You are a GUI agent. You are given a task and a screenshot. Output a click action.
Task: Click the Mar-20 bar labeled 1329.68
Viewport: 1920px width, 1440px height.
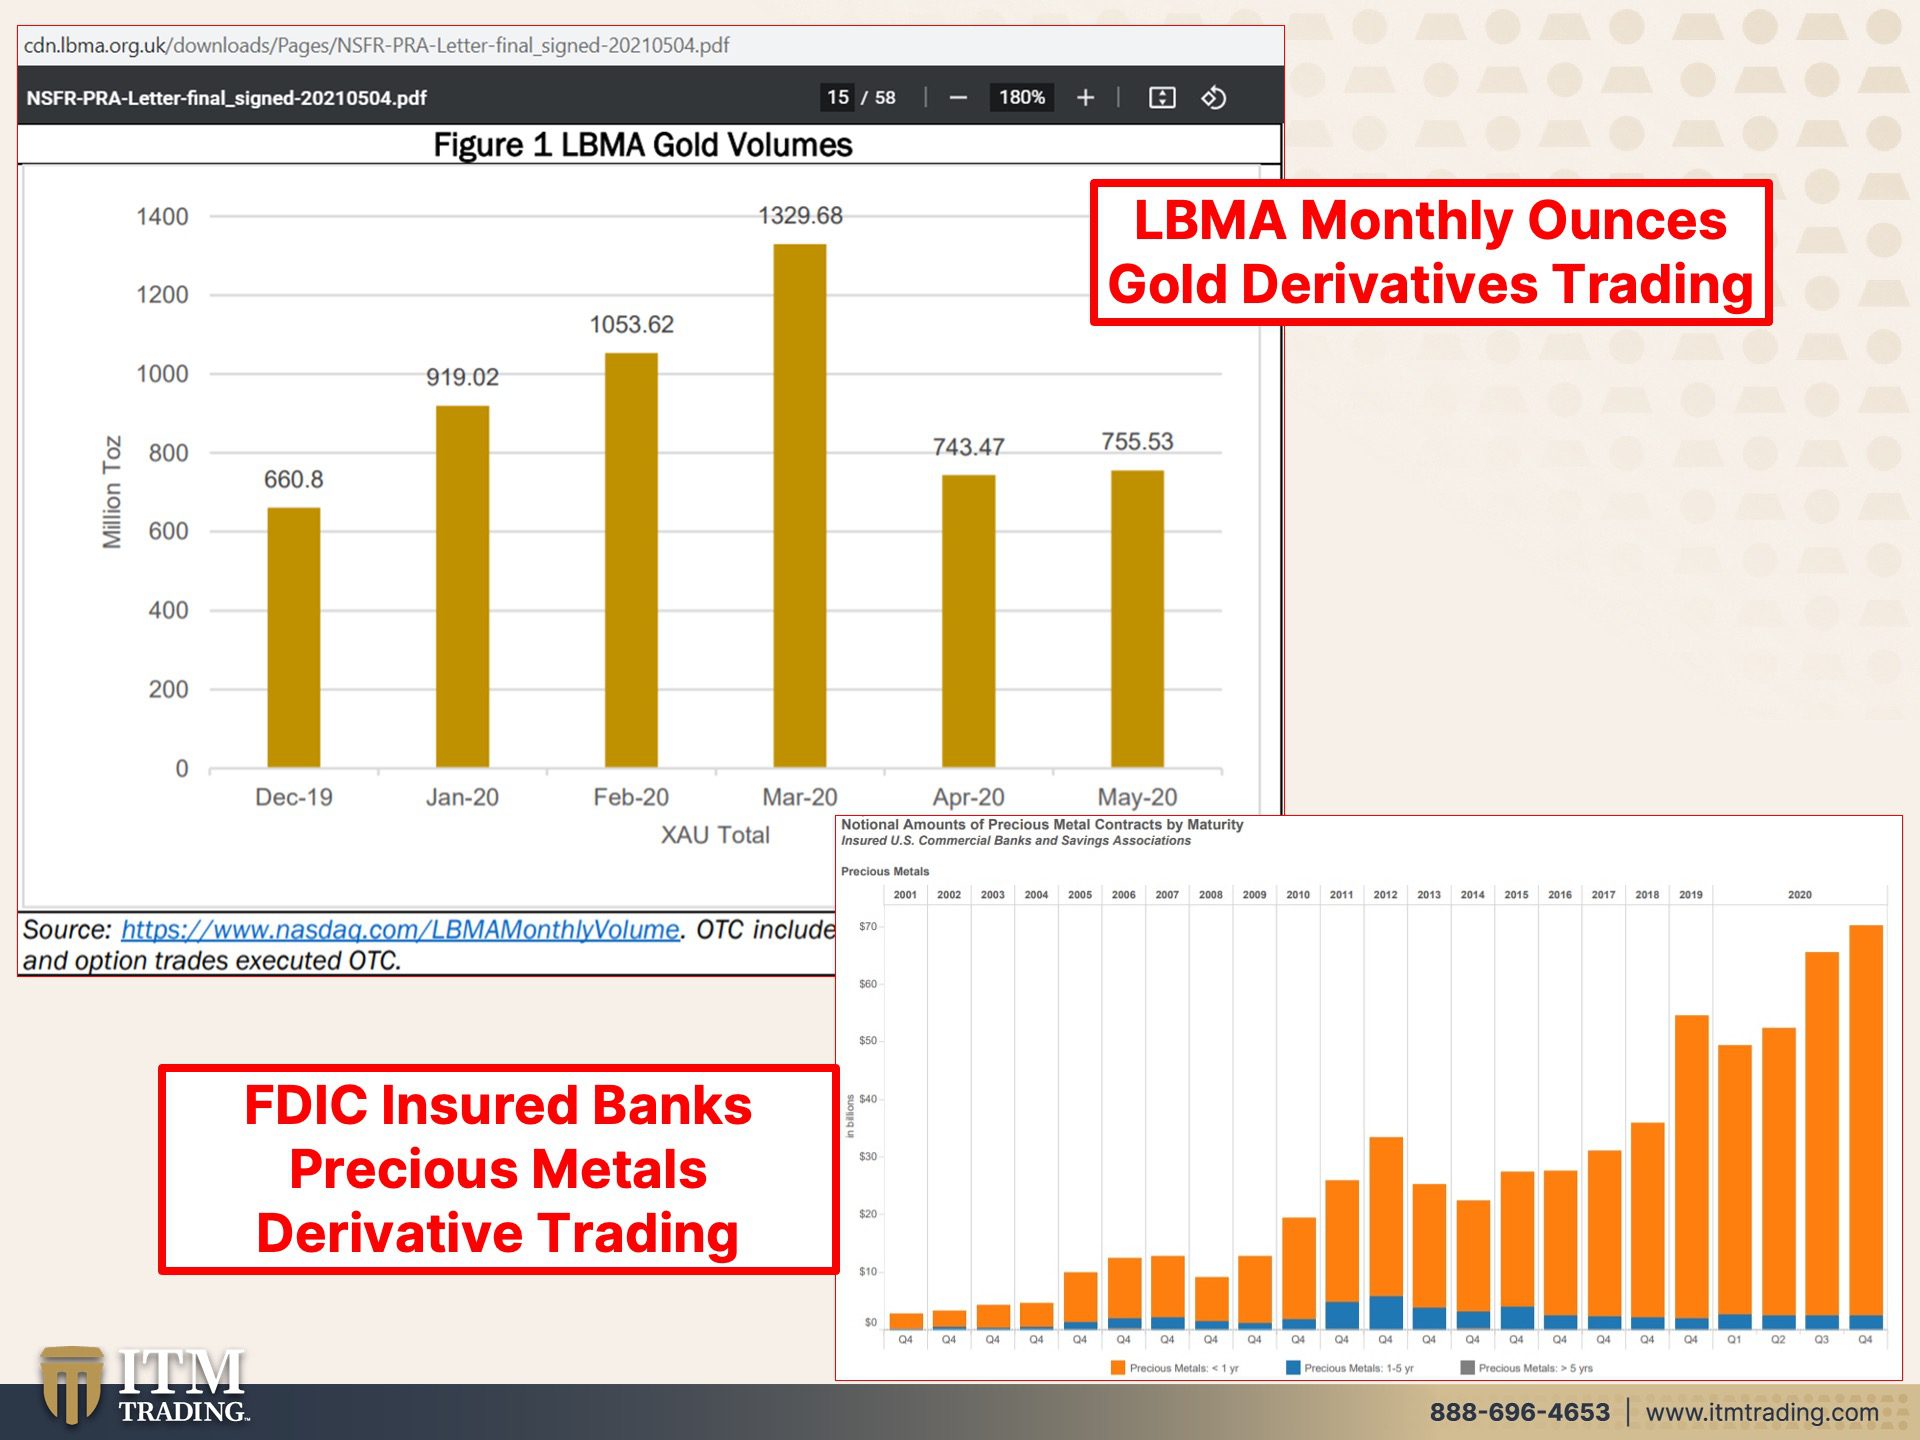[800, 505]
